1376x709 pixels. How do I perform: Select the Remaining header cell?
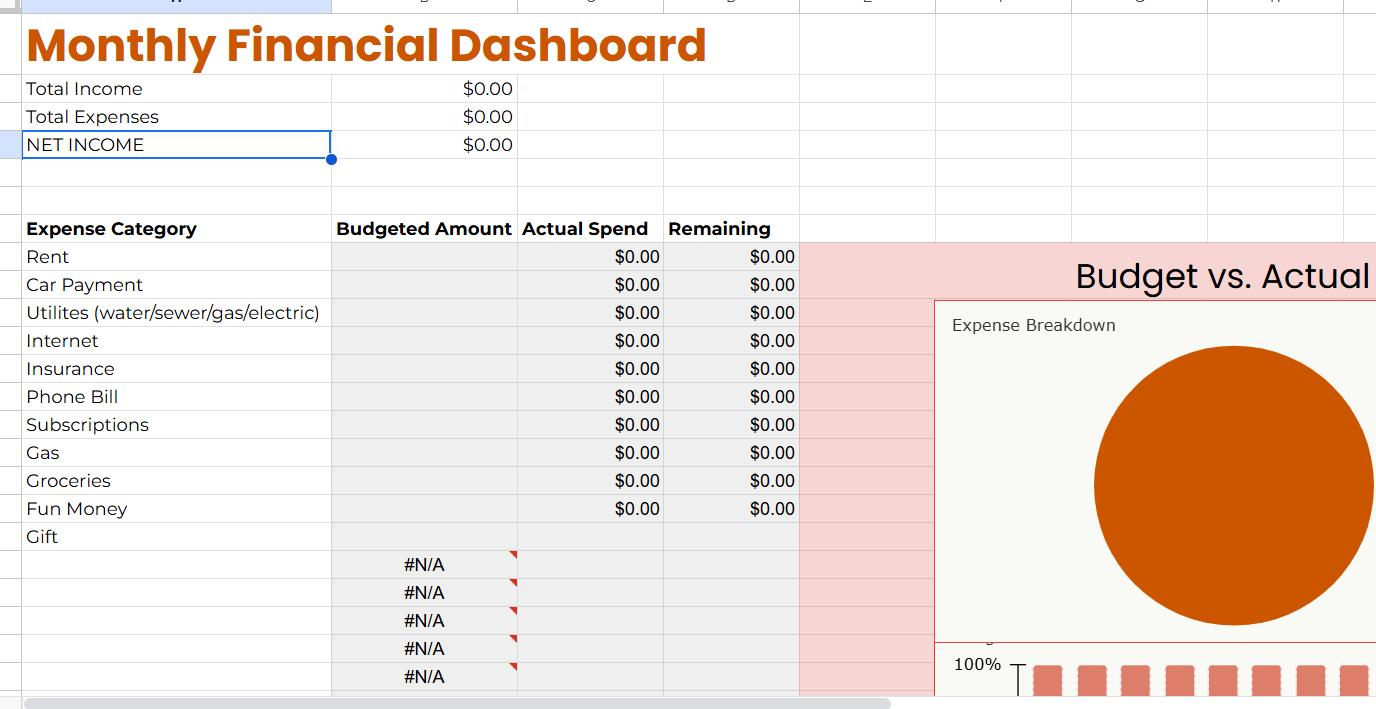(731, 229)
